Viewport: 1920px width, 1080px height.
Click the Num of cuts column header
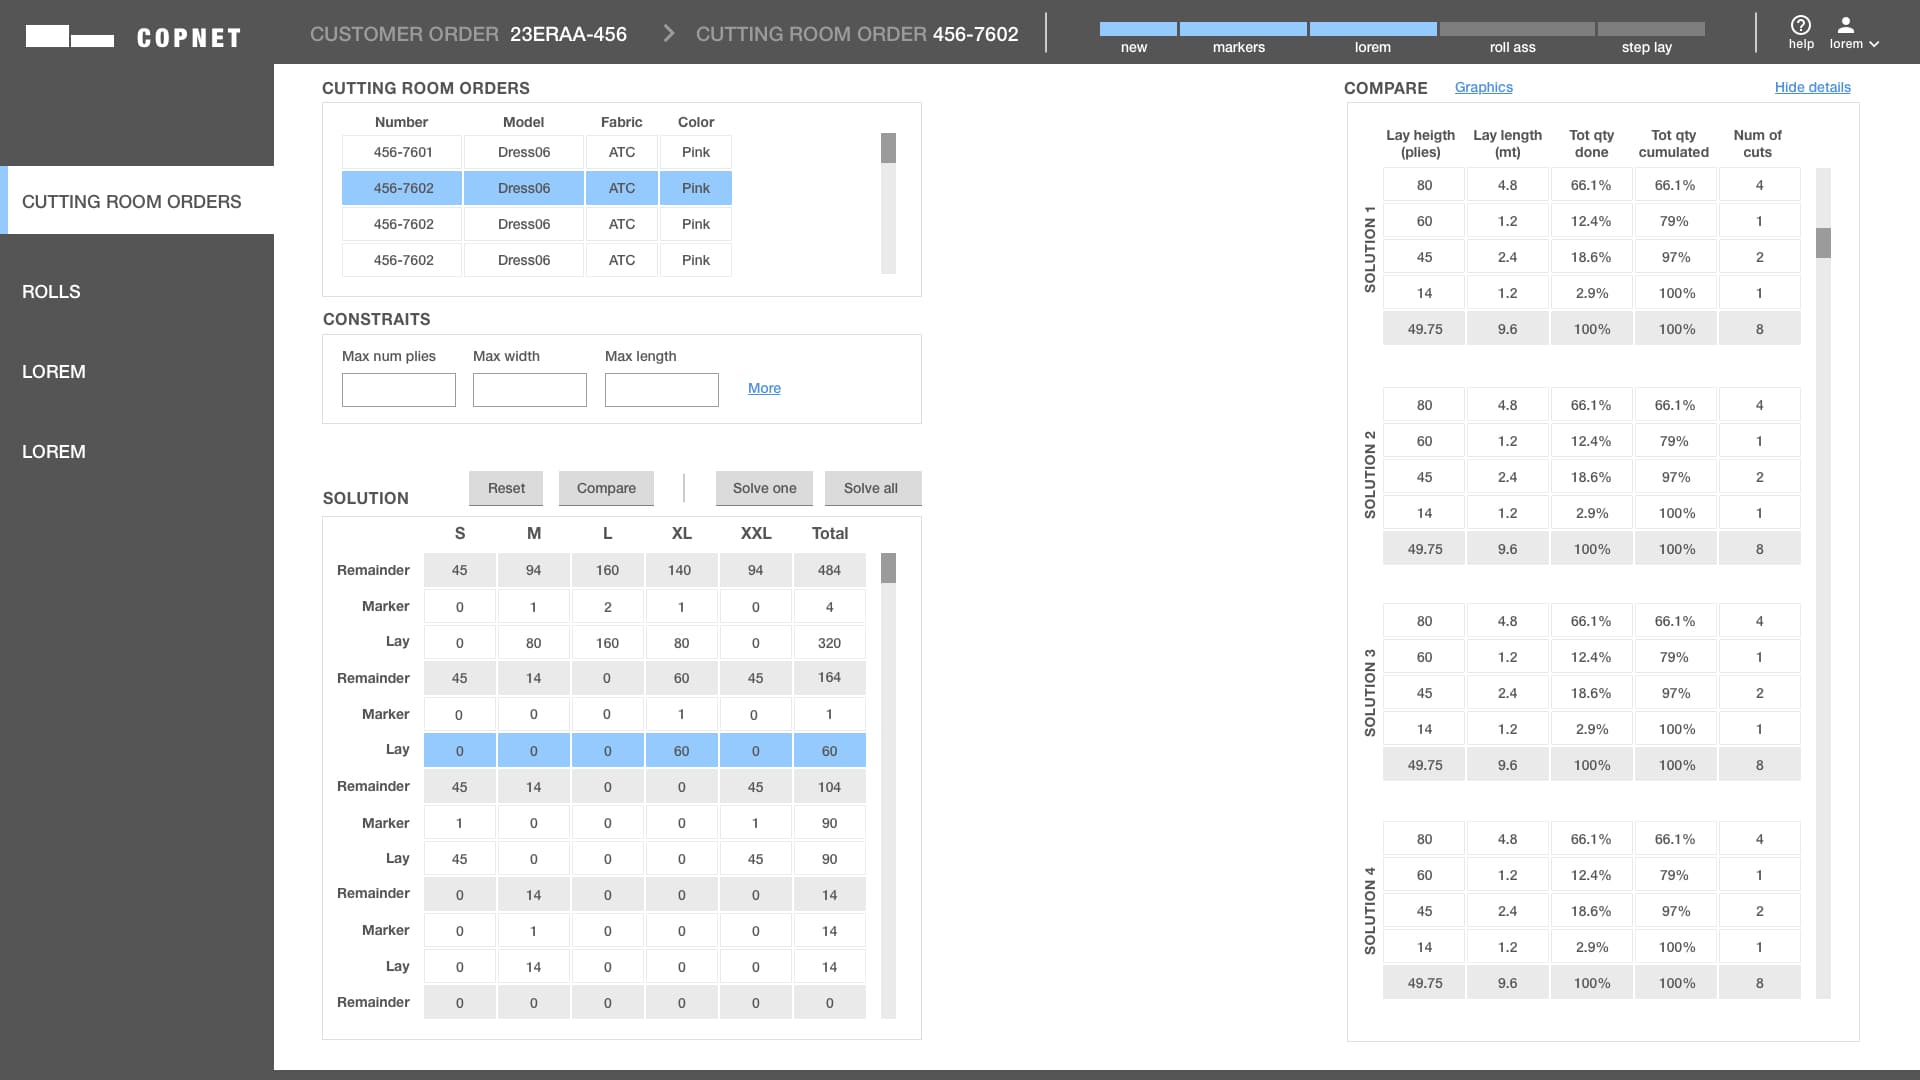tap(1757, 143)
